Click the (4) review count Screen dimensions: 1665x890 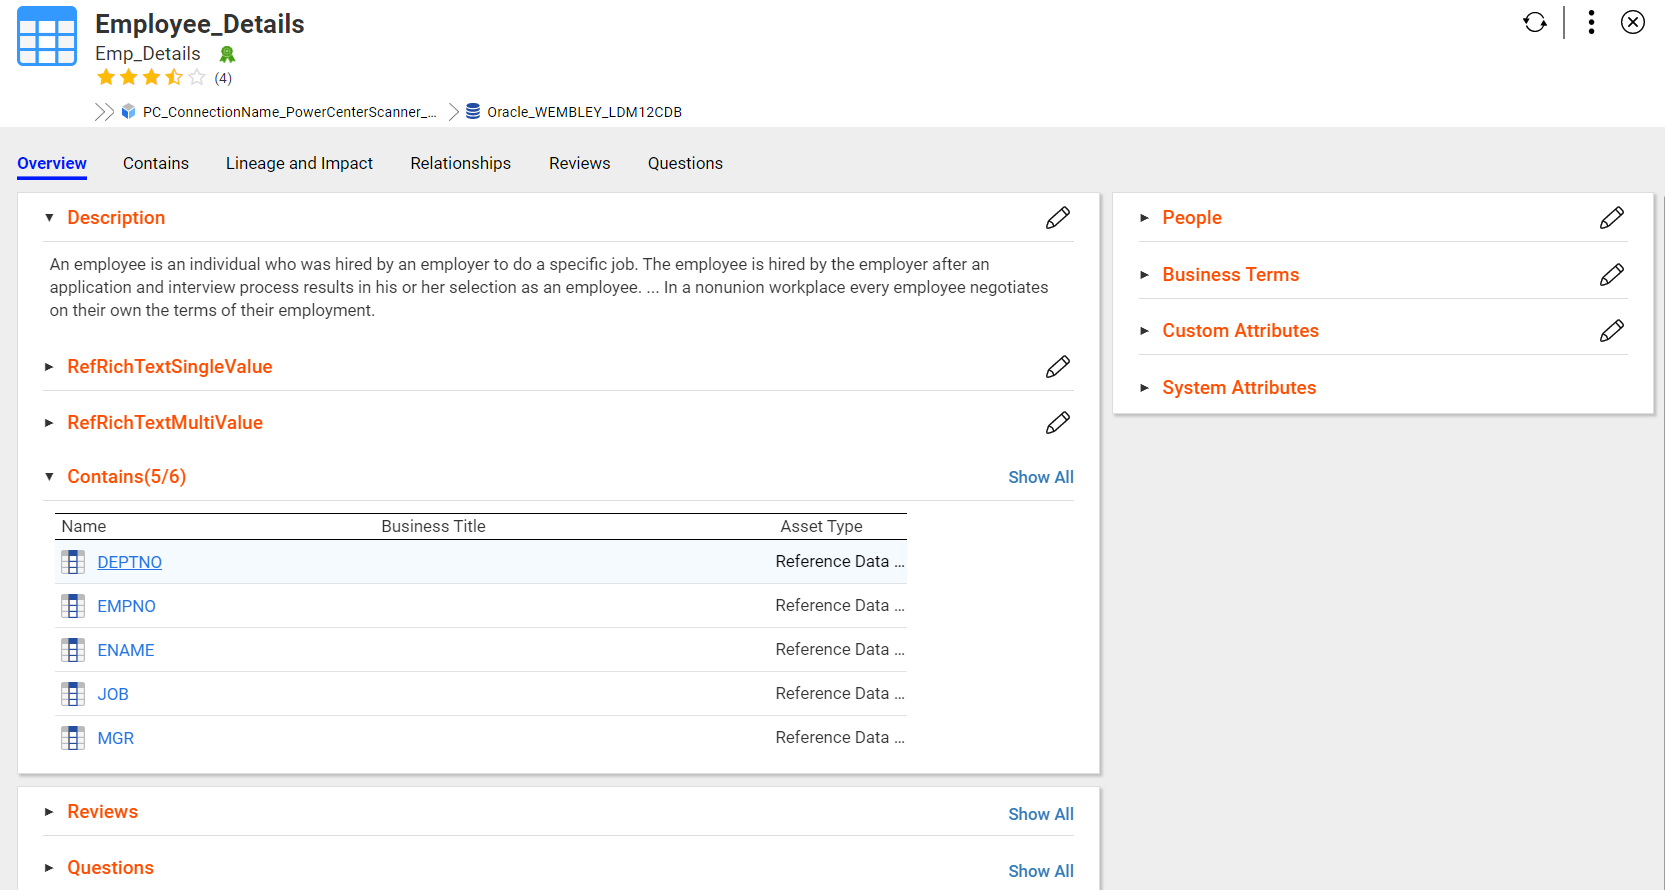pos(223,78)
